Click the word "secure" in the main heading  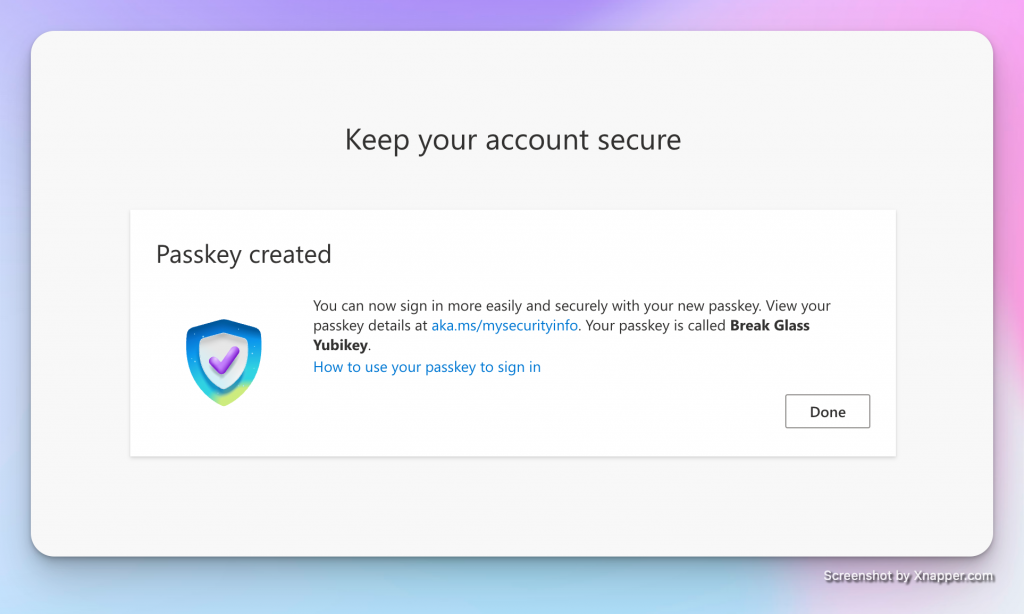(x=636, y=139)
